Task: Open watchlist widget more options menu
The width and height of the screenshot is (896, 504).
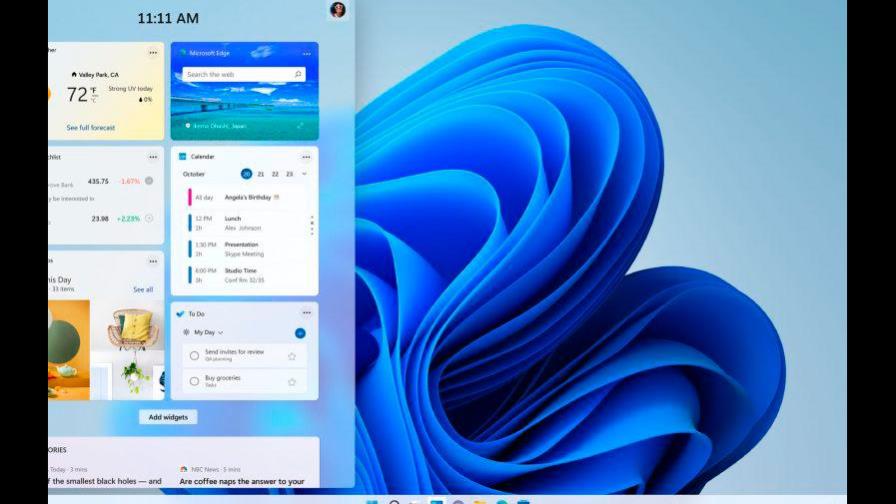Action: [153, 157]
